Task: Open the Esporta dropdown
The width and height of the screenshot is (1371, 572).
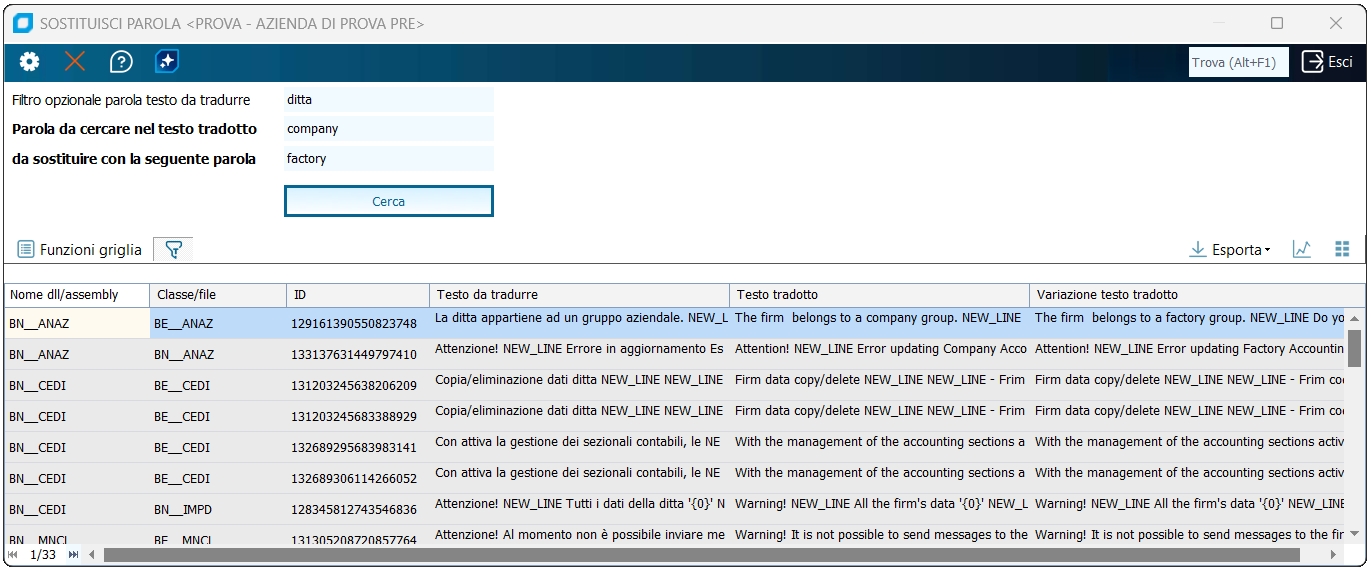Action: [1230, 250]
